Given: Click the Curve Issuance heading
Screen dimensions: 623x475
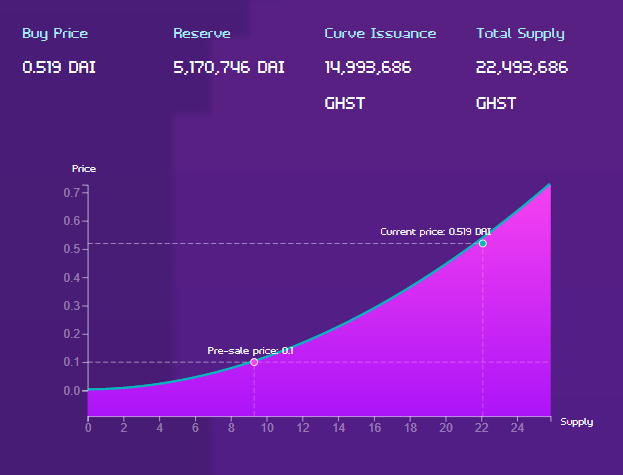Looking at the screenshot, I should 380,33.
